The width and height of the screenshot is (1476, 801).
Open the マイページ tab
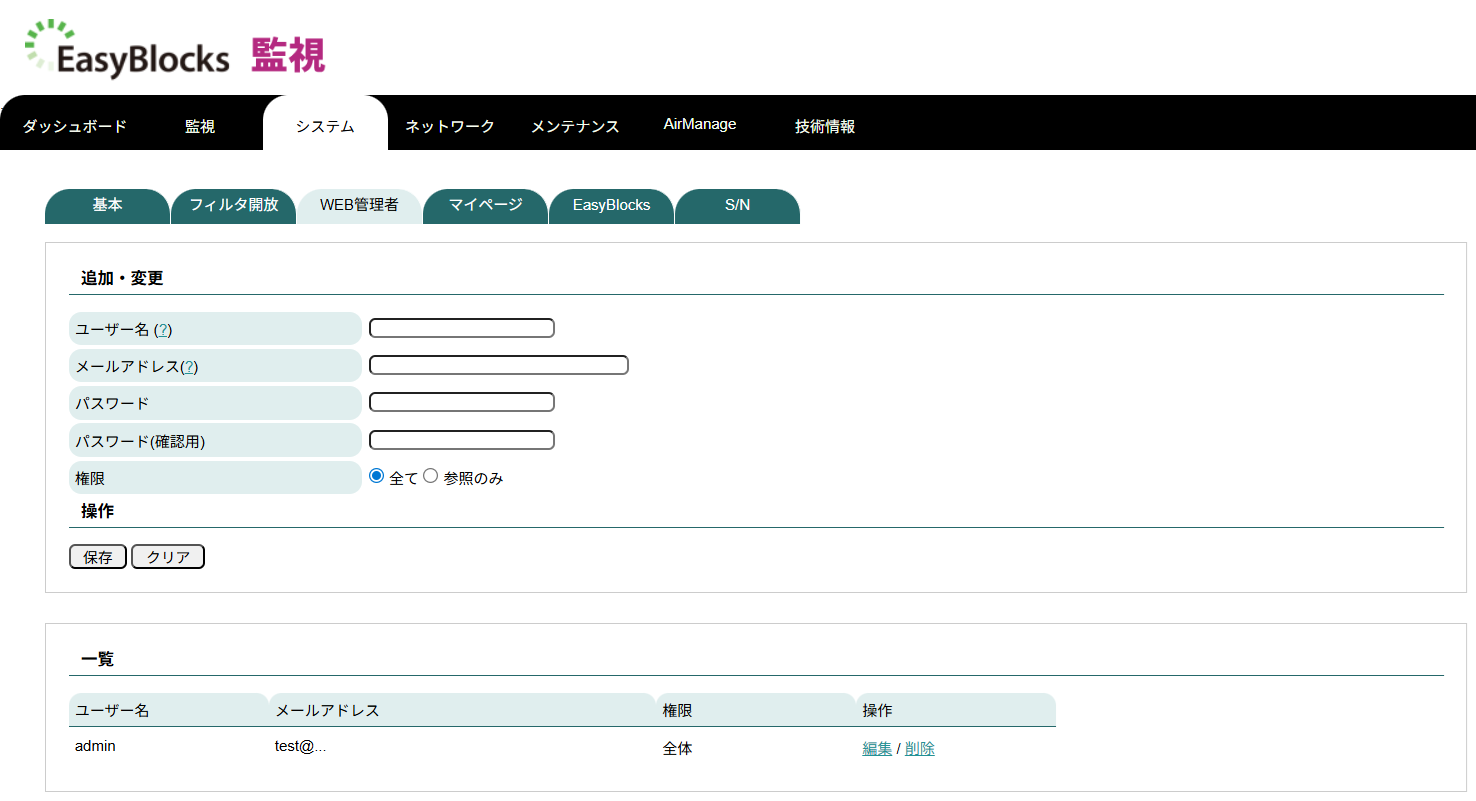[x=485, y=206]
